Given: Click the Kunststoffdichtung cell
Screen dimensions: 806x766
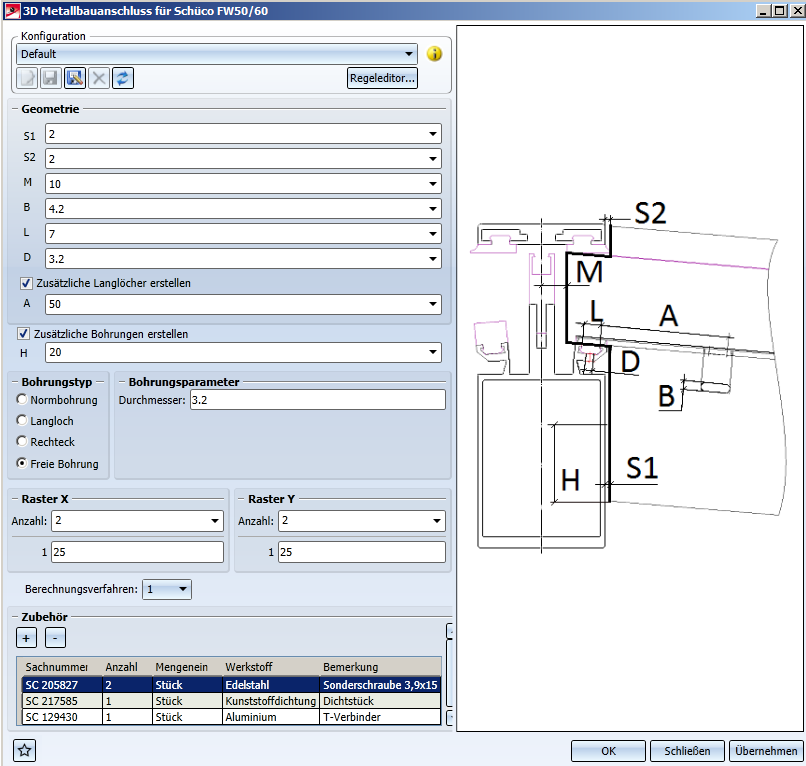Looking at the screenshot, I should [x=271, y=701].
